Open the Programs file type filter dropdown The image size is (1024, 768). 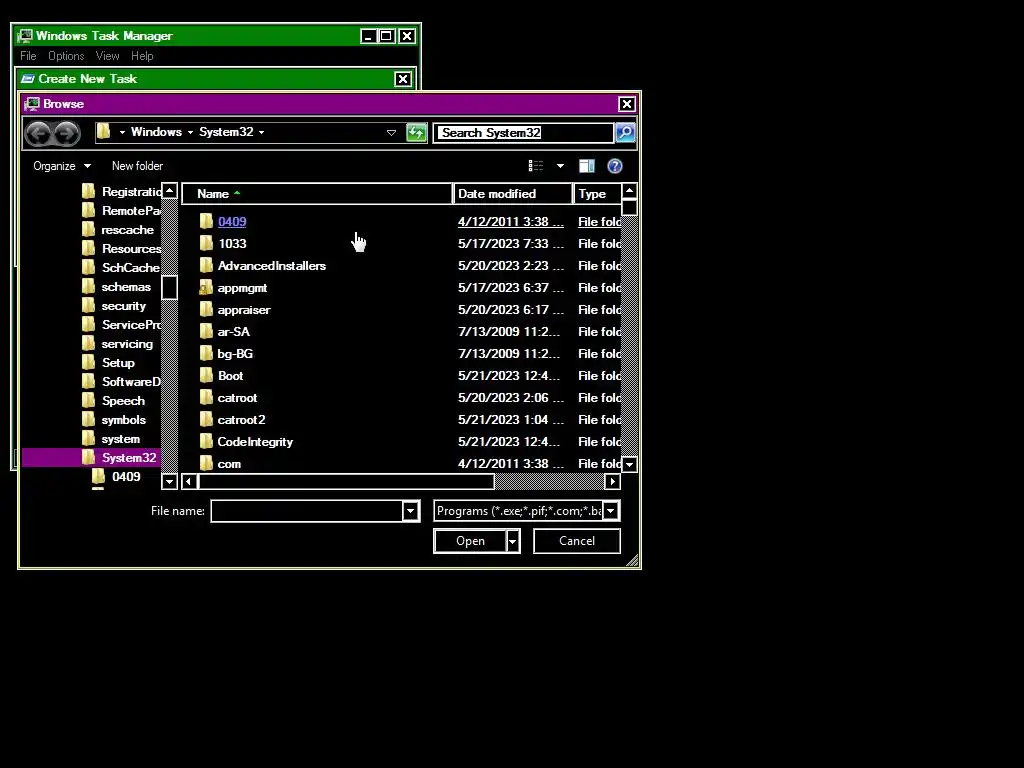point(610,511)
